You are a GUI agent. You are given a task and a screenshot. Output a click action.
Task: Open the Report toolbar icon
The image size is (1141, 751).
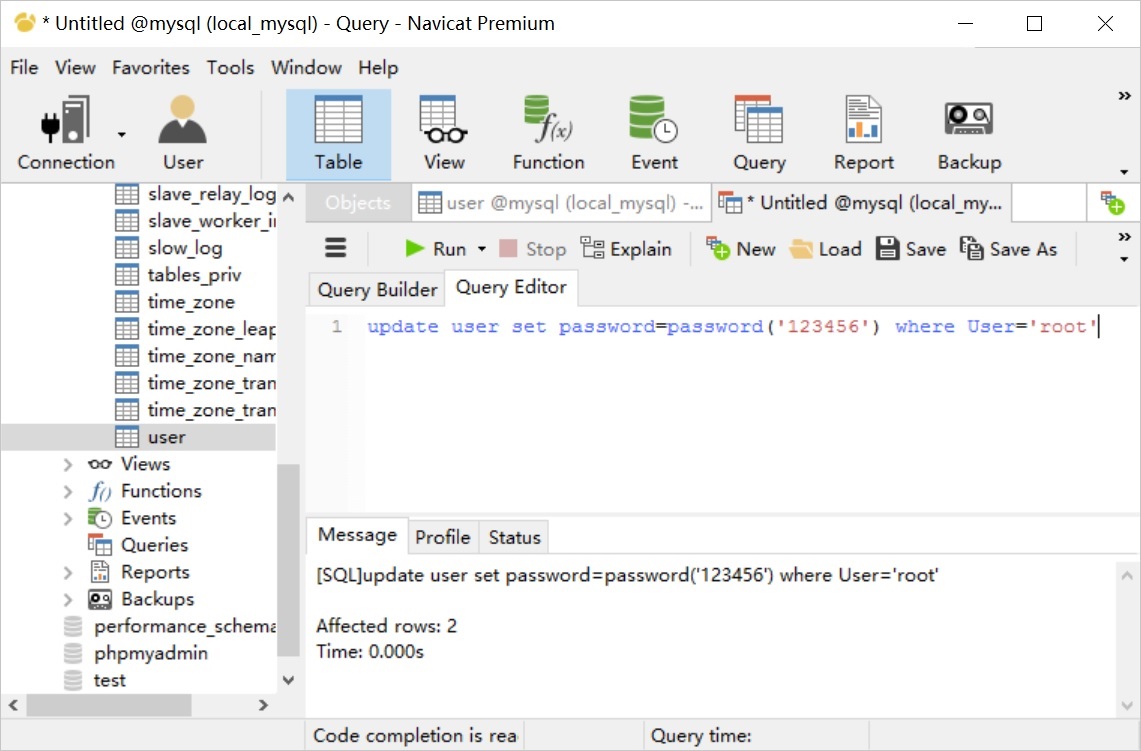(864, 134)
